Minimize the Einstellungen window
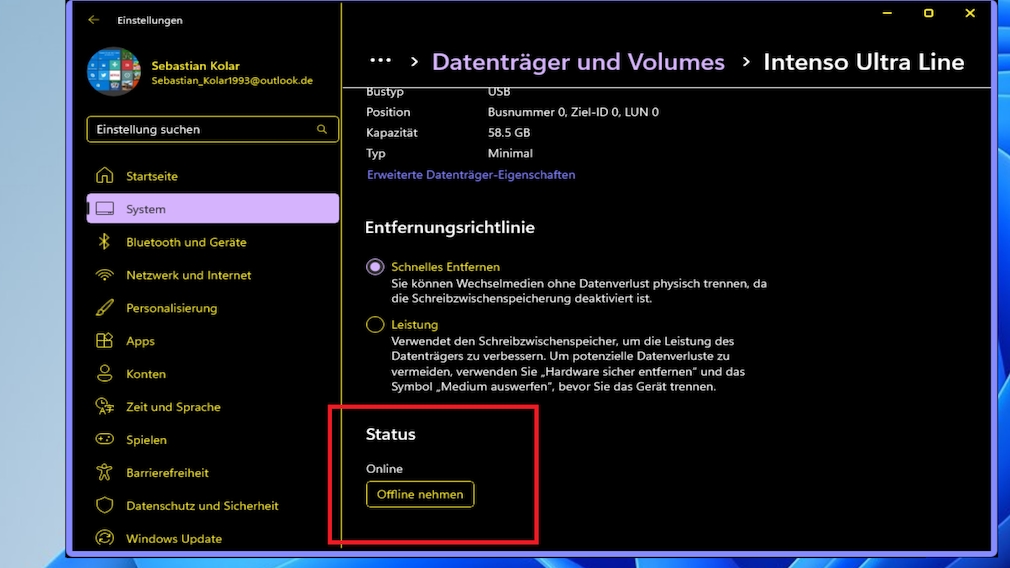The image size is (1010, 568). pyautogui.click(x=887, y=13)
